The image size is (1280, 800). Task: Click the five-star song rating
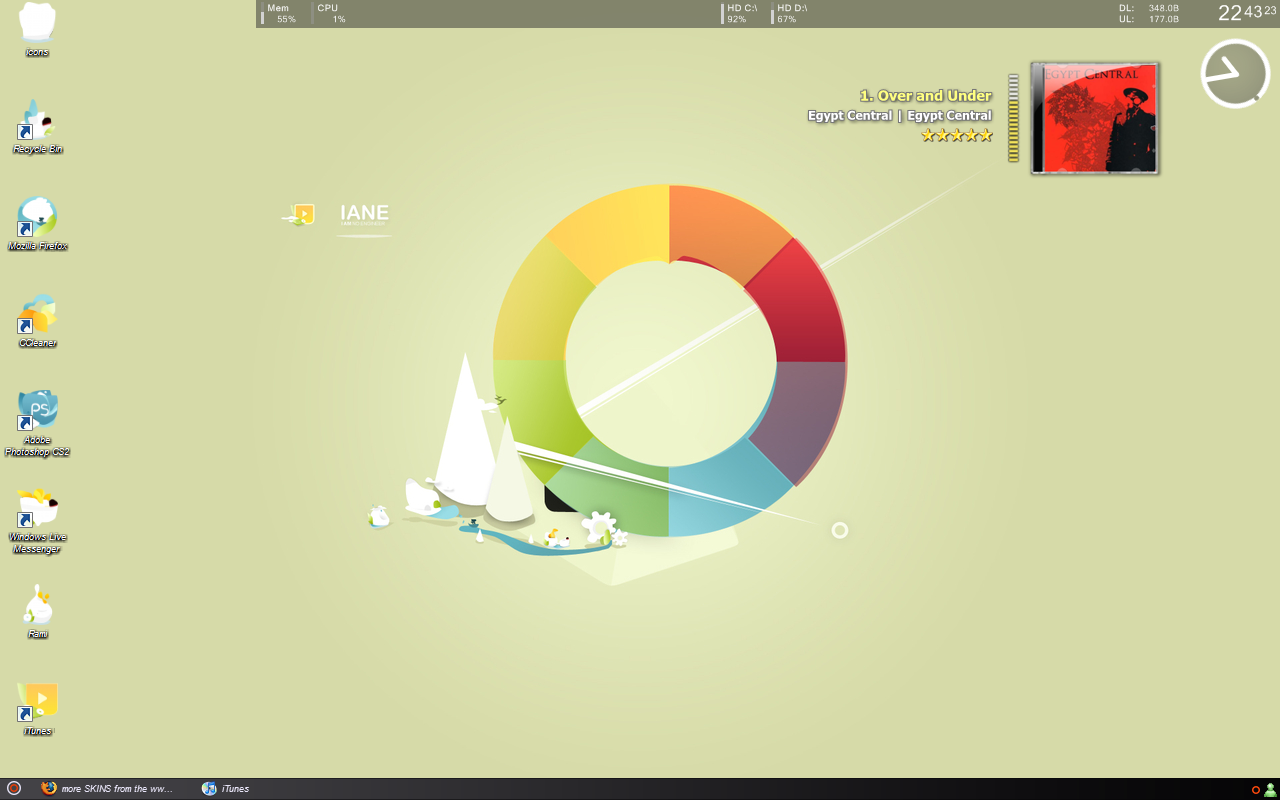click(957, 135)
